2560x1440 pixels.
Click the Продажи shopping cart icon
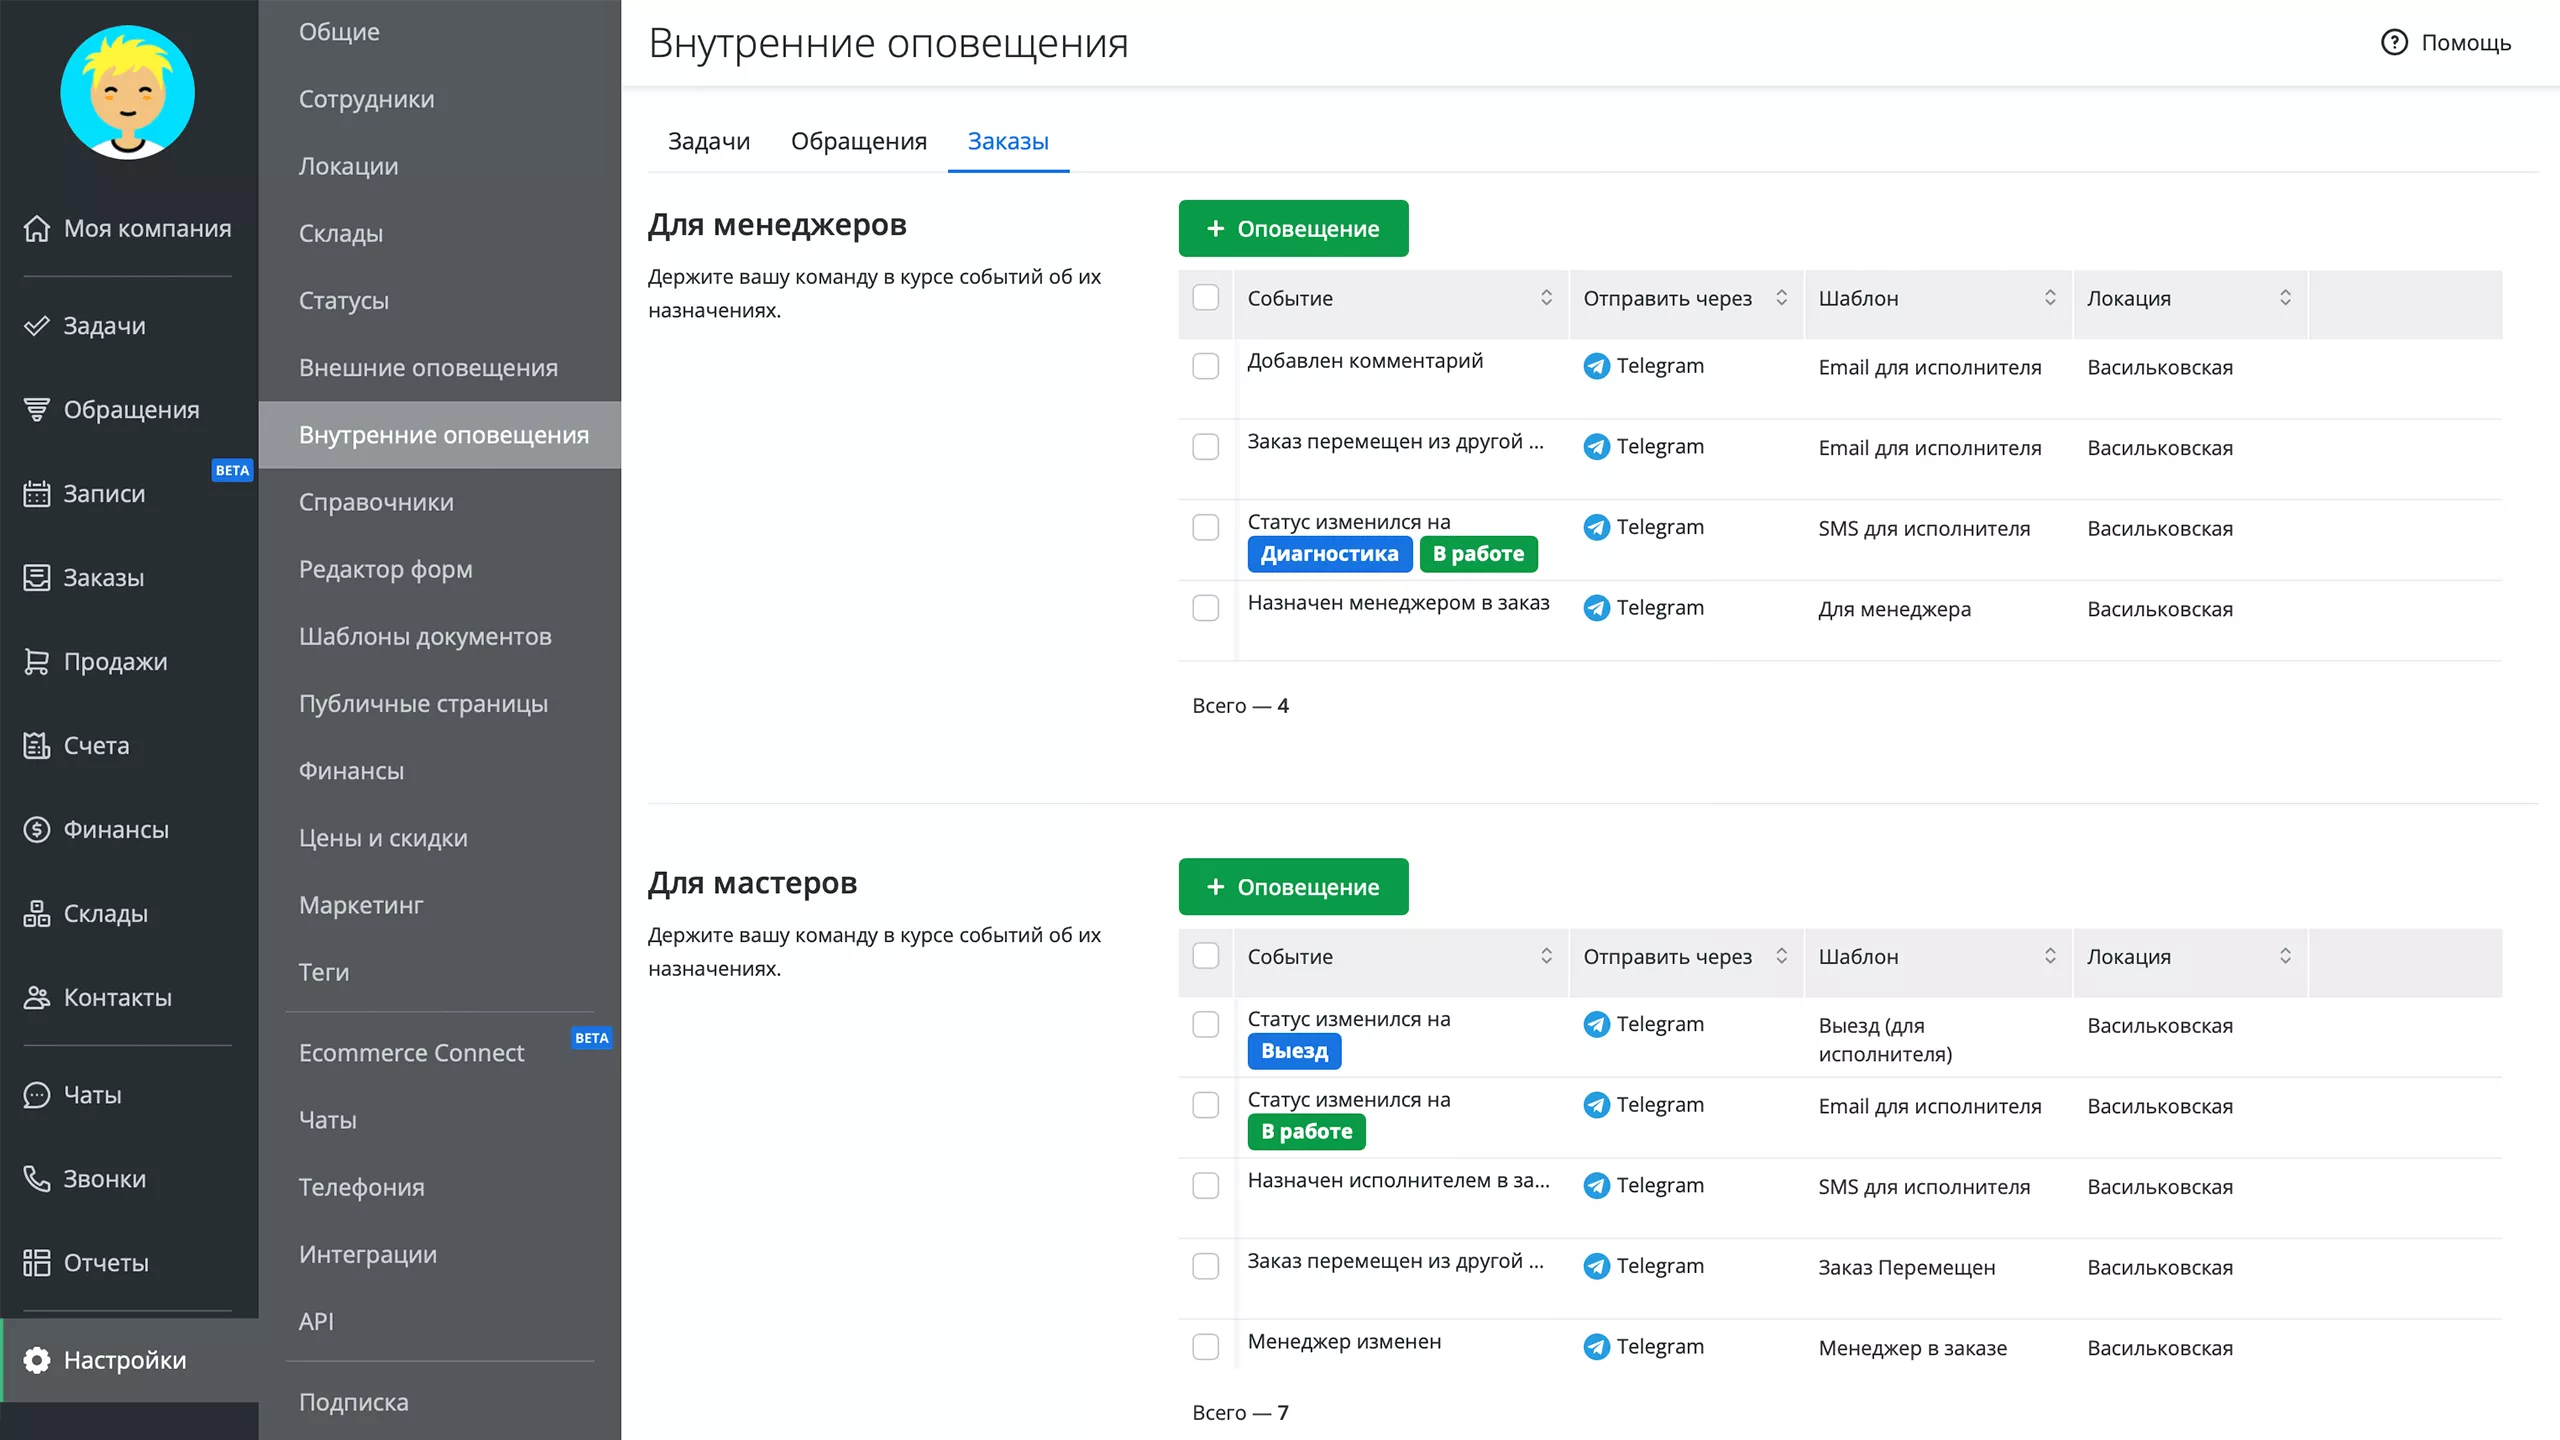pyautogui.click(x=37, y=662)
